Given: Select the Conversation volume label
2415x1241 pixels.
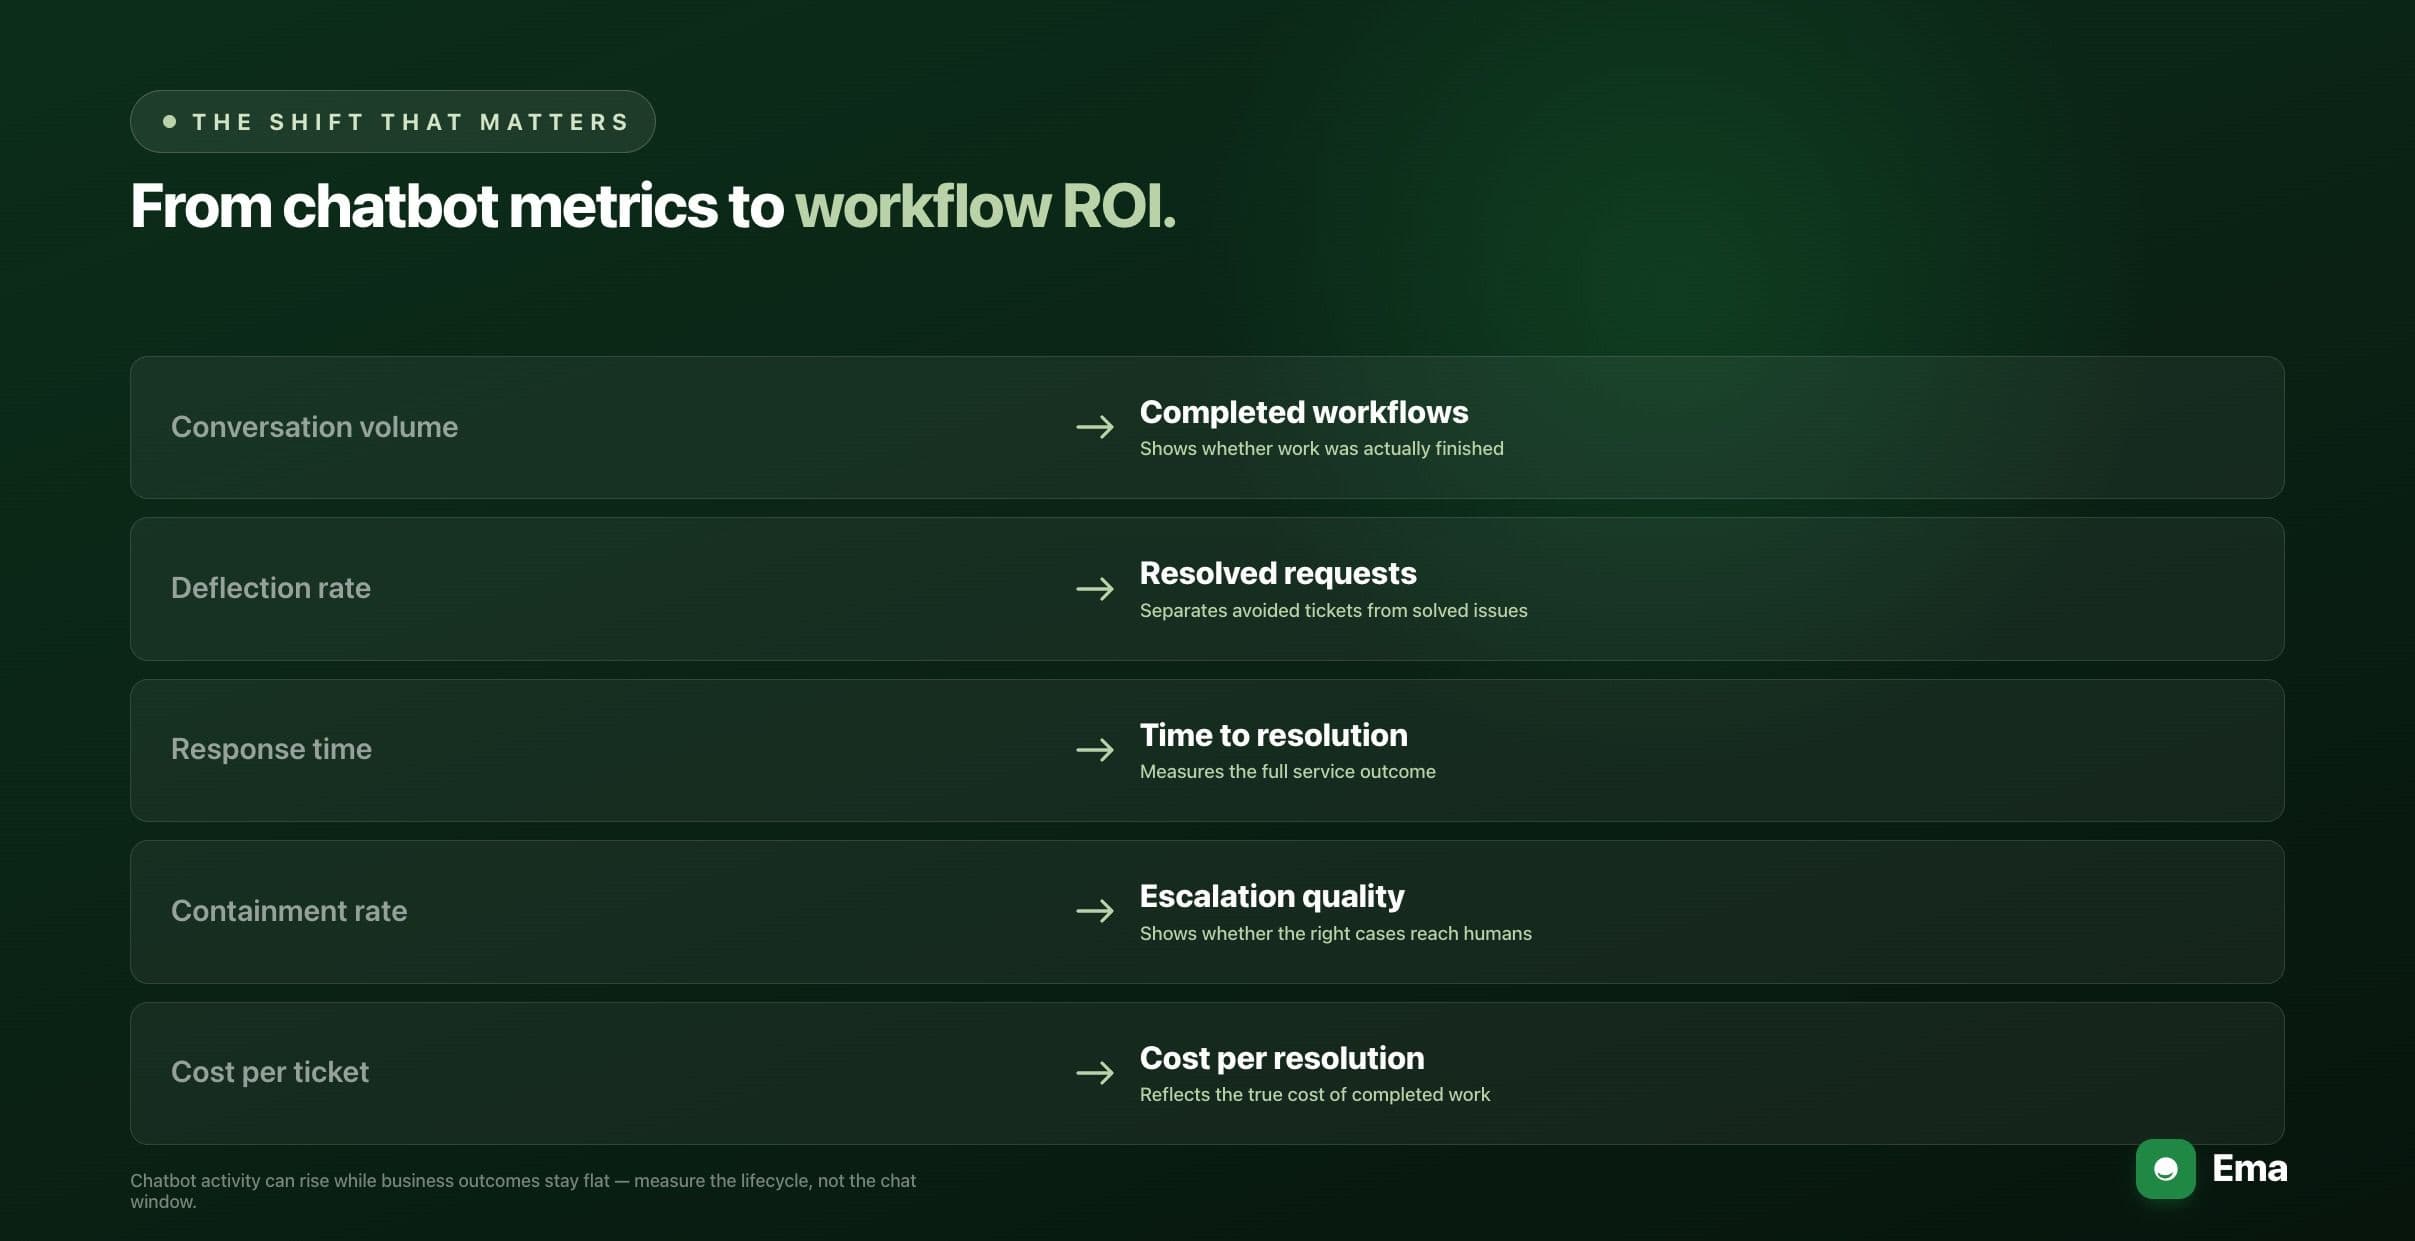Looking at the screenshot, I should 314,427.
